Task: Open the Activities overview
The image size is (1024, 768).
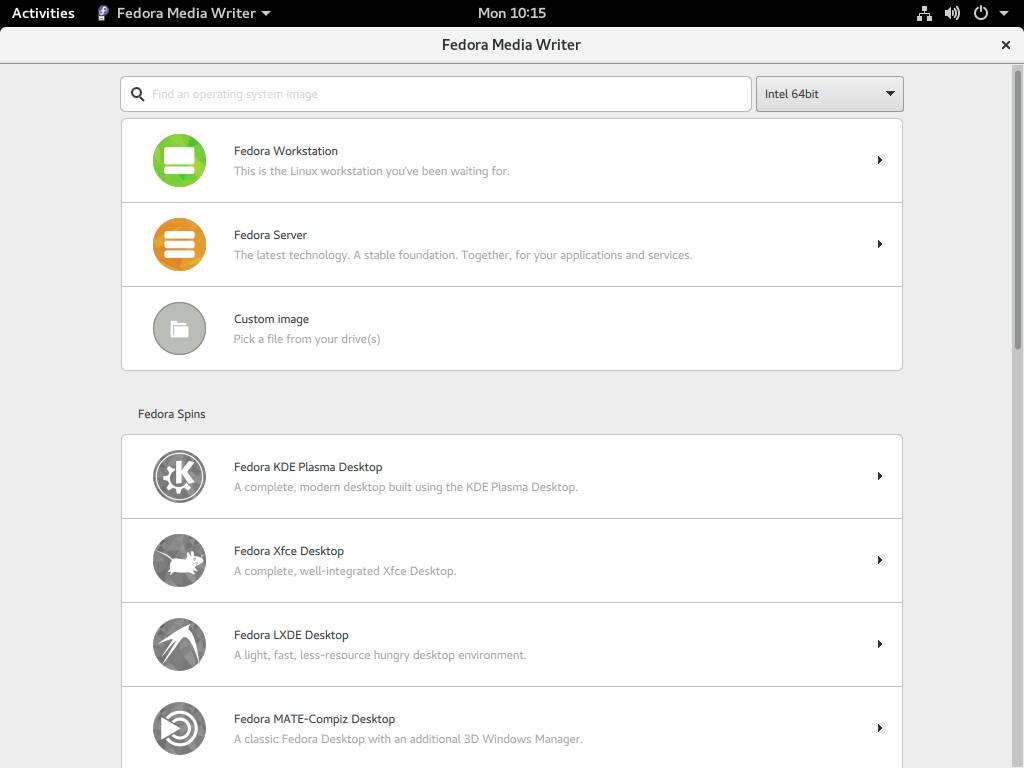Action: click(x=43, y=13)
